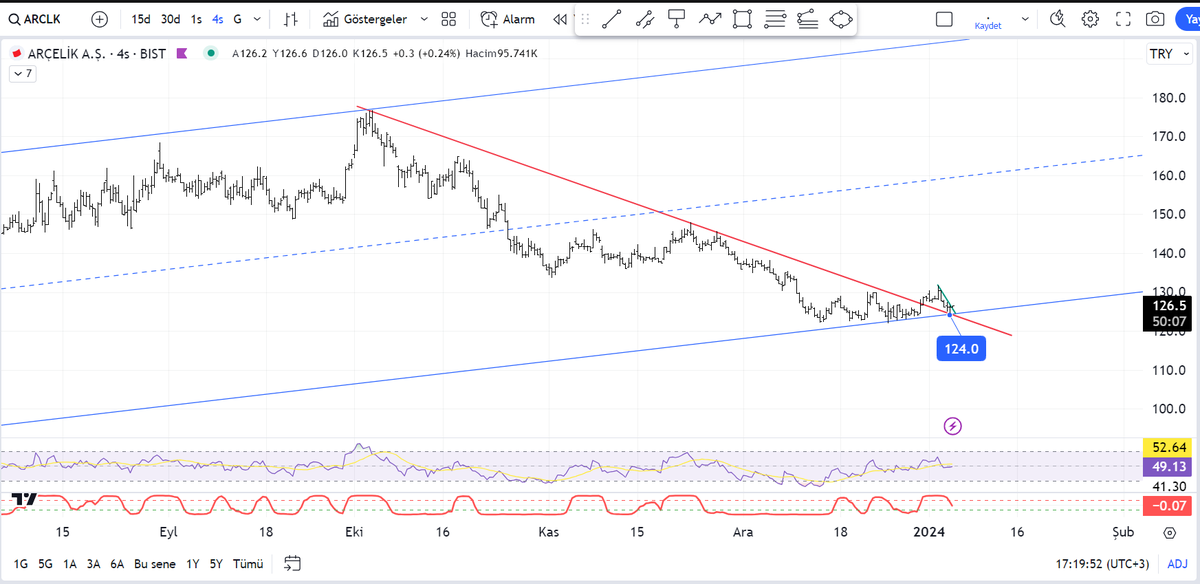Open the TRY currency dropdown

pos(1167,55)
